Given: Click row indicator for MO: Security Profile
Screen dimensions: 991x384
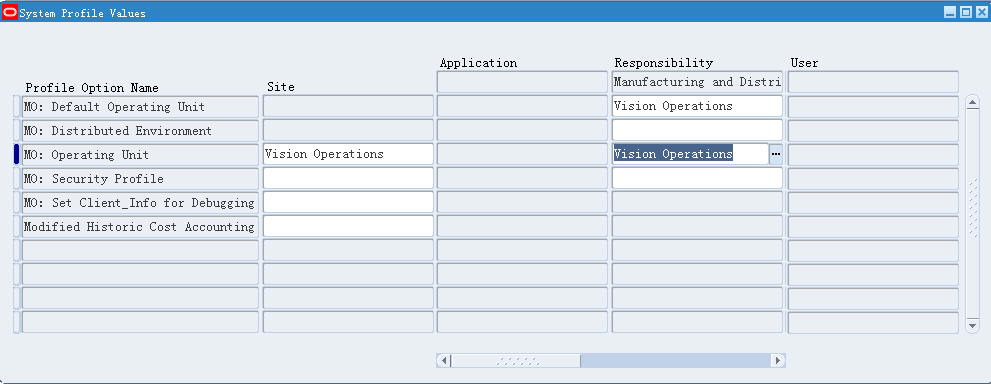Looking at the screenshot, I should 16,179.
